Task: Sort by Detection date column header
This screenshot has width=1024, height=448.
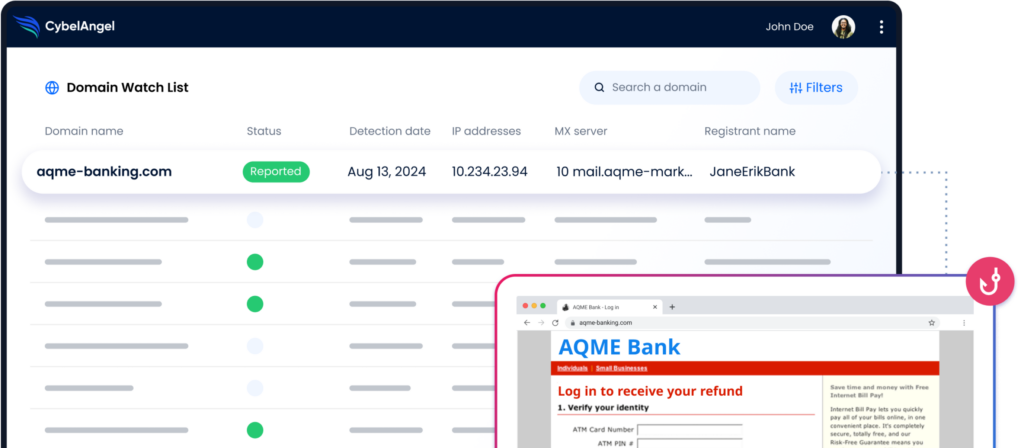Action: [389, 131]
